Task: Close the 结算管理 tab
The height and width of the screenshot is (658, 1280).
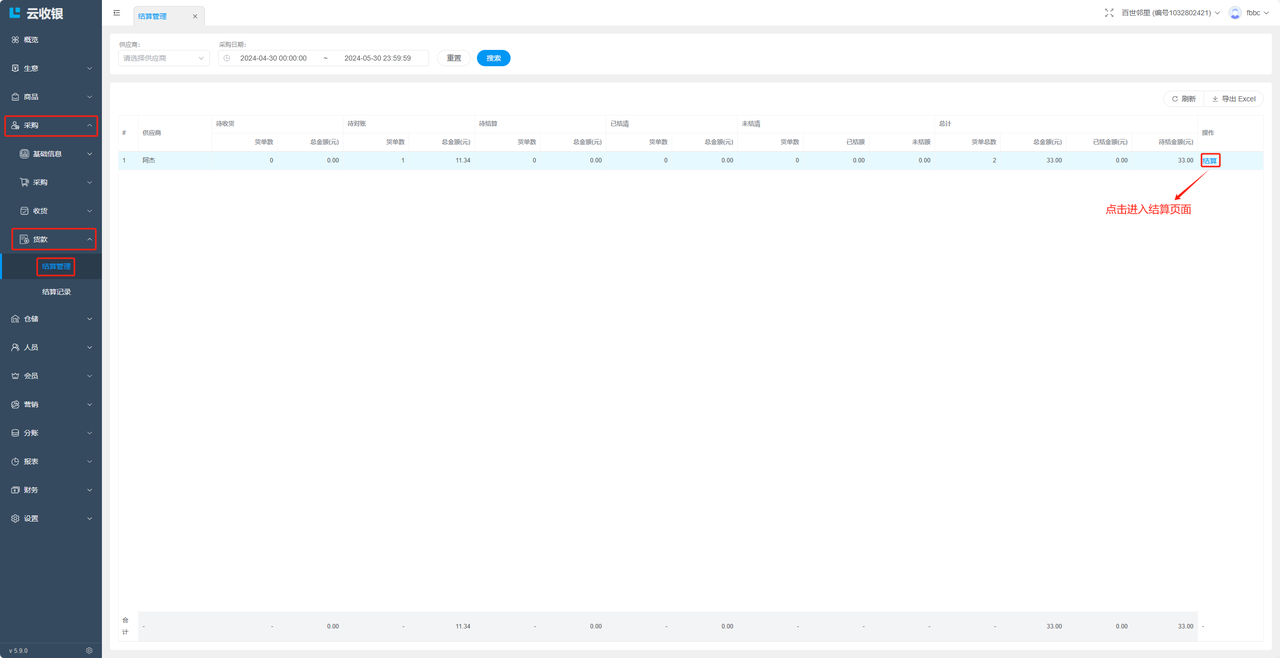Action: [195, 16]
